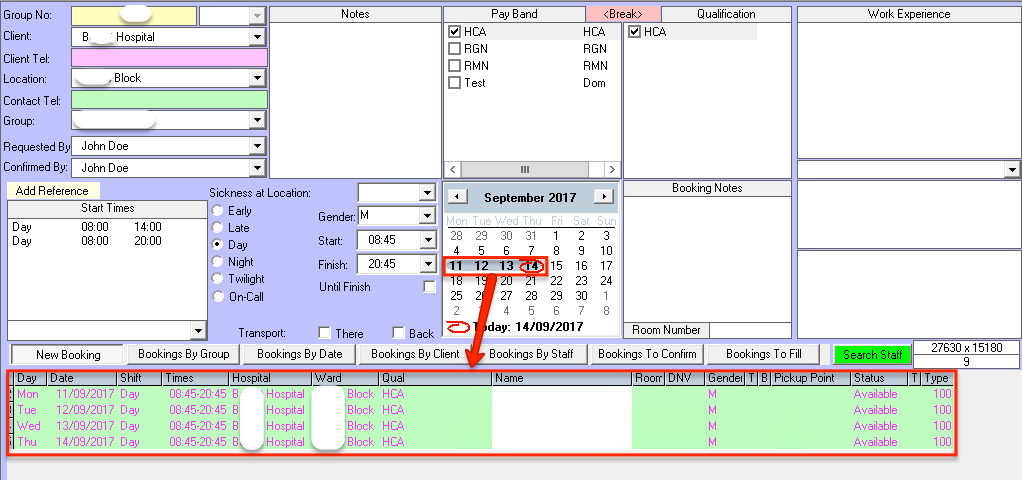The height and width of the screenshot is (480, 1022).
Task: Click the pink Client Tel field
Action: point(169,58)
